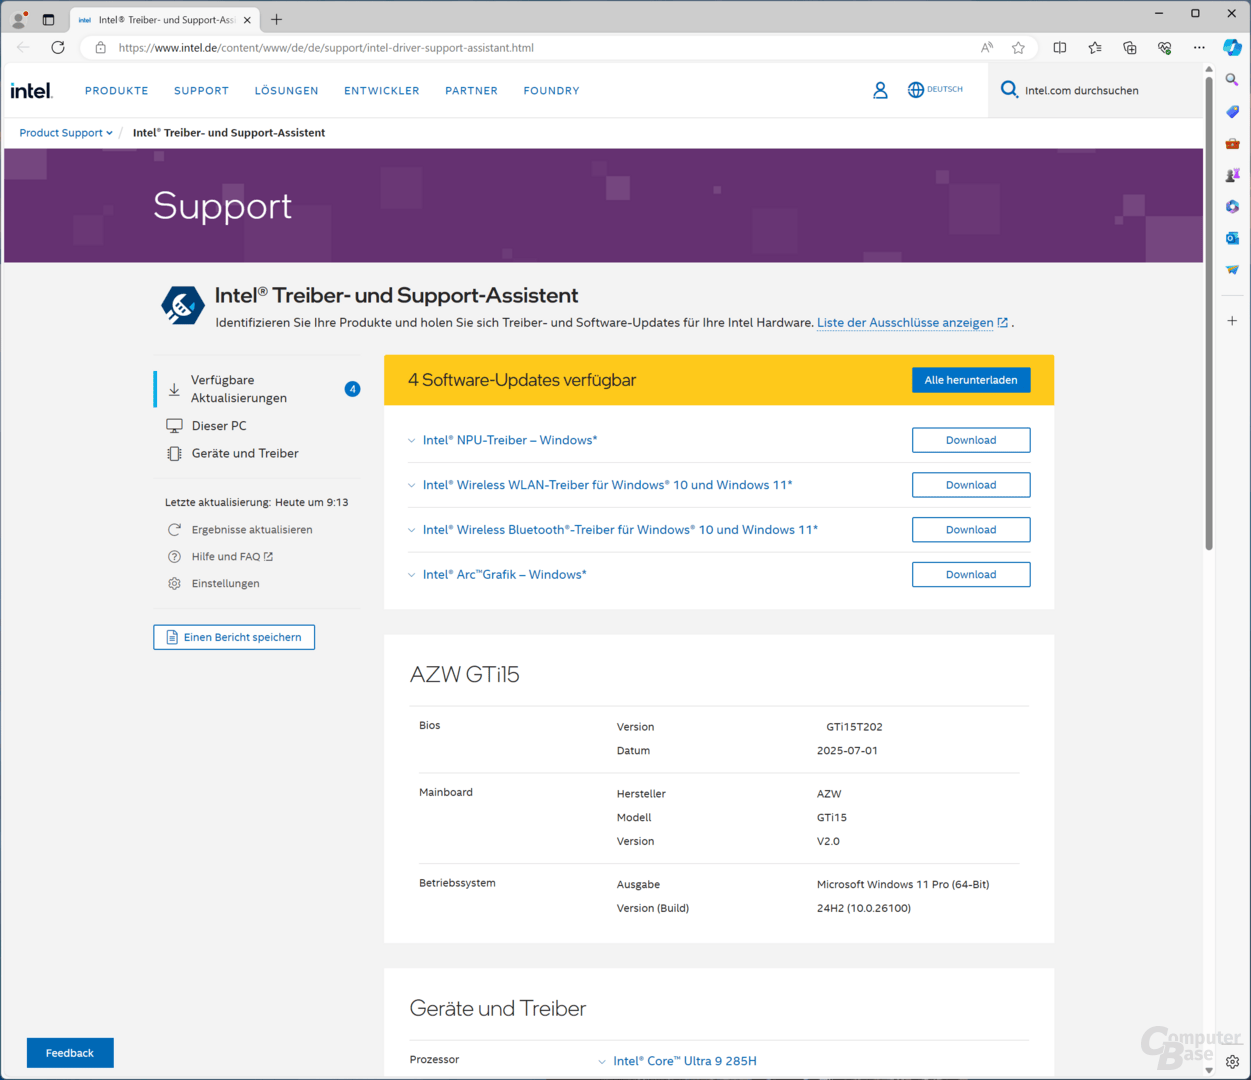Open the split screen browser icon
The height and width of the screenshot is (1080, 1251).
[1060, 47]
